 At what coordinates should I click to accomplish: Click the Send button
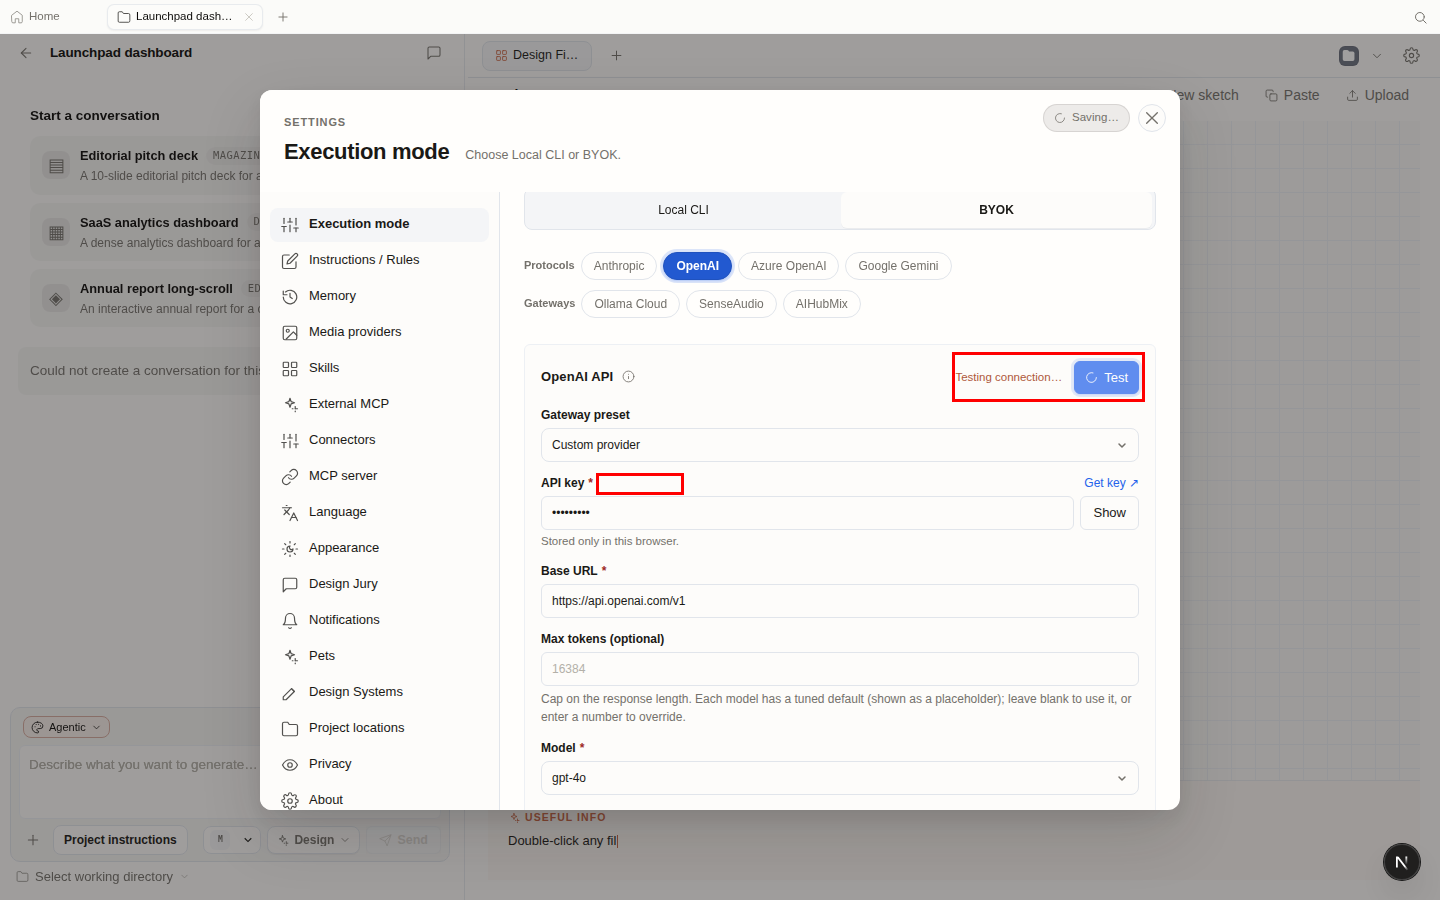pyautogui.click(x=404, y=840)
